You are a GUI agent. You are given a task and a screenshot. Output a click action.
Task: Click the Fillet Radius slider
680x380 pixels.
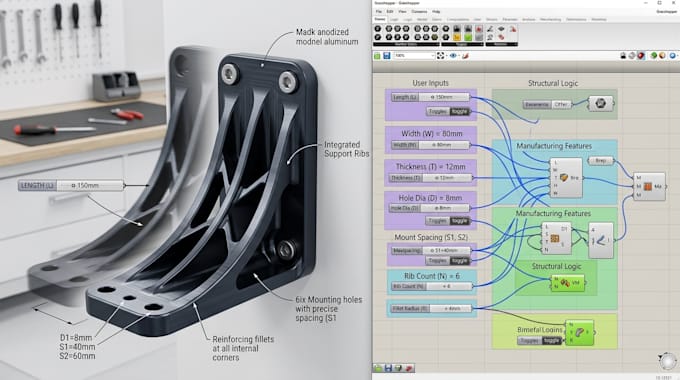[x=431, y=308]
